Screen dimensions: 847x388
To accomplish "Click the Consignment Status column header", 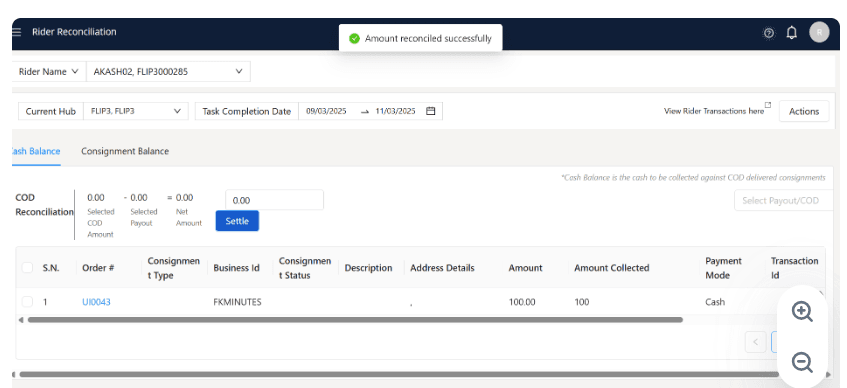I will tap(305, 268).
